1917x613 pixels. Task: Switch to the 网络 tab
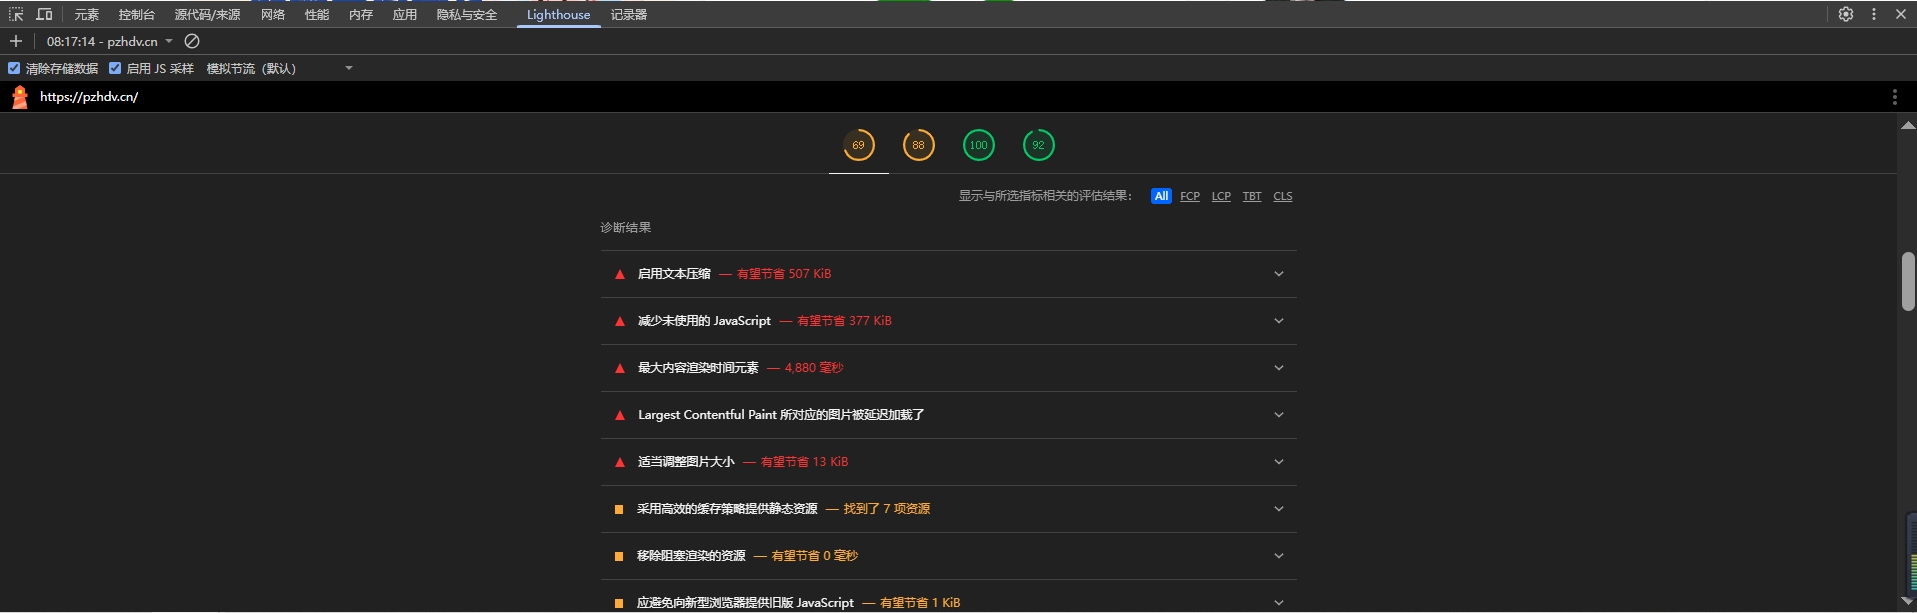pyautogui.click(x=272, y=14)
